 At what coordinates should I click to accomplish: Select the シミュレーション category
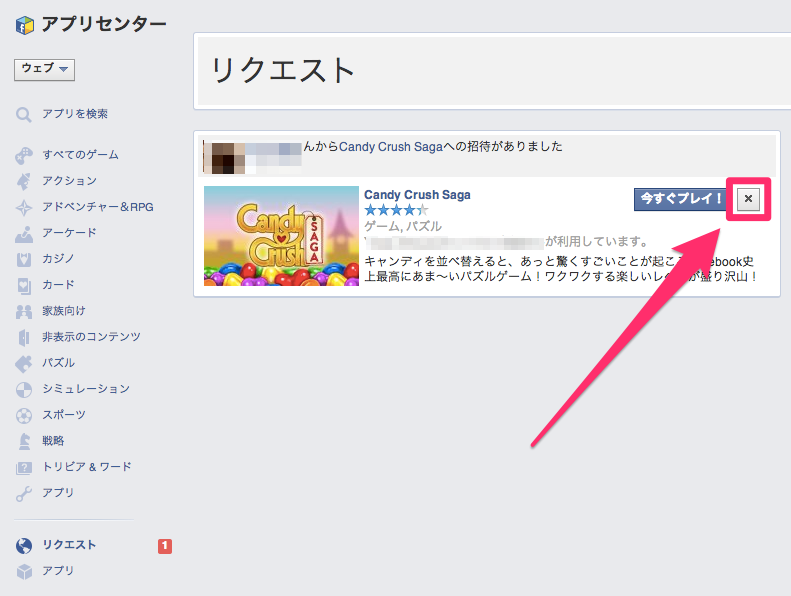tap(86, 389)
